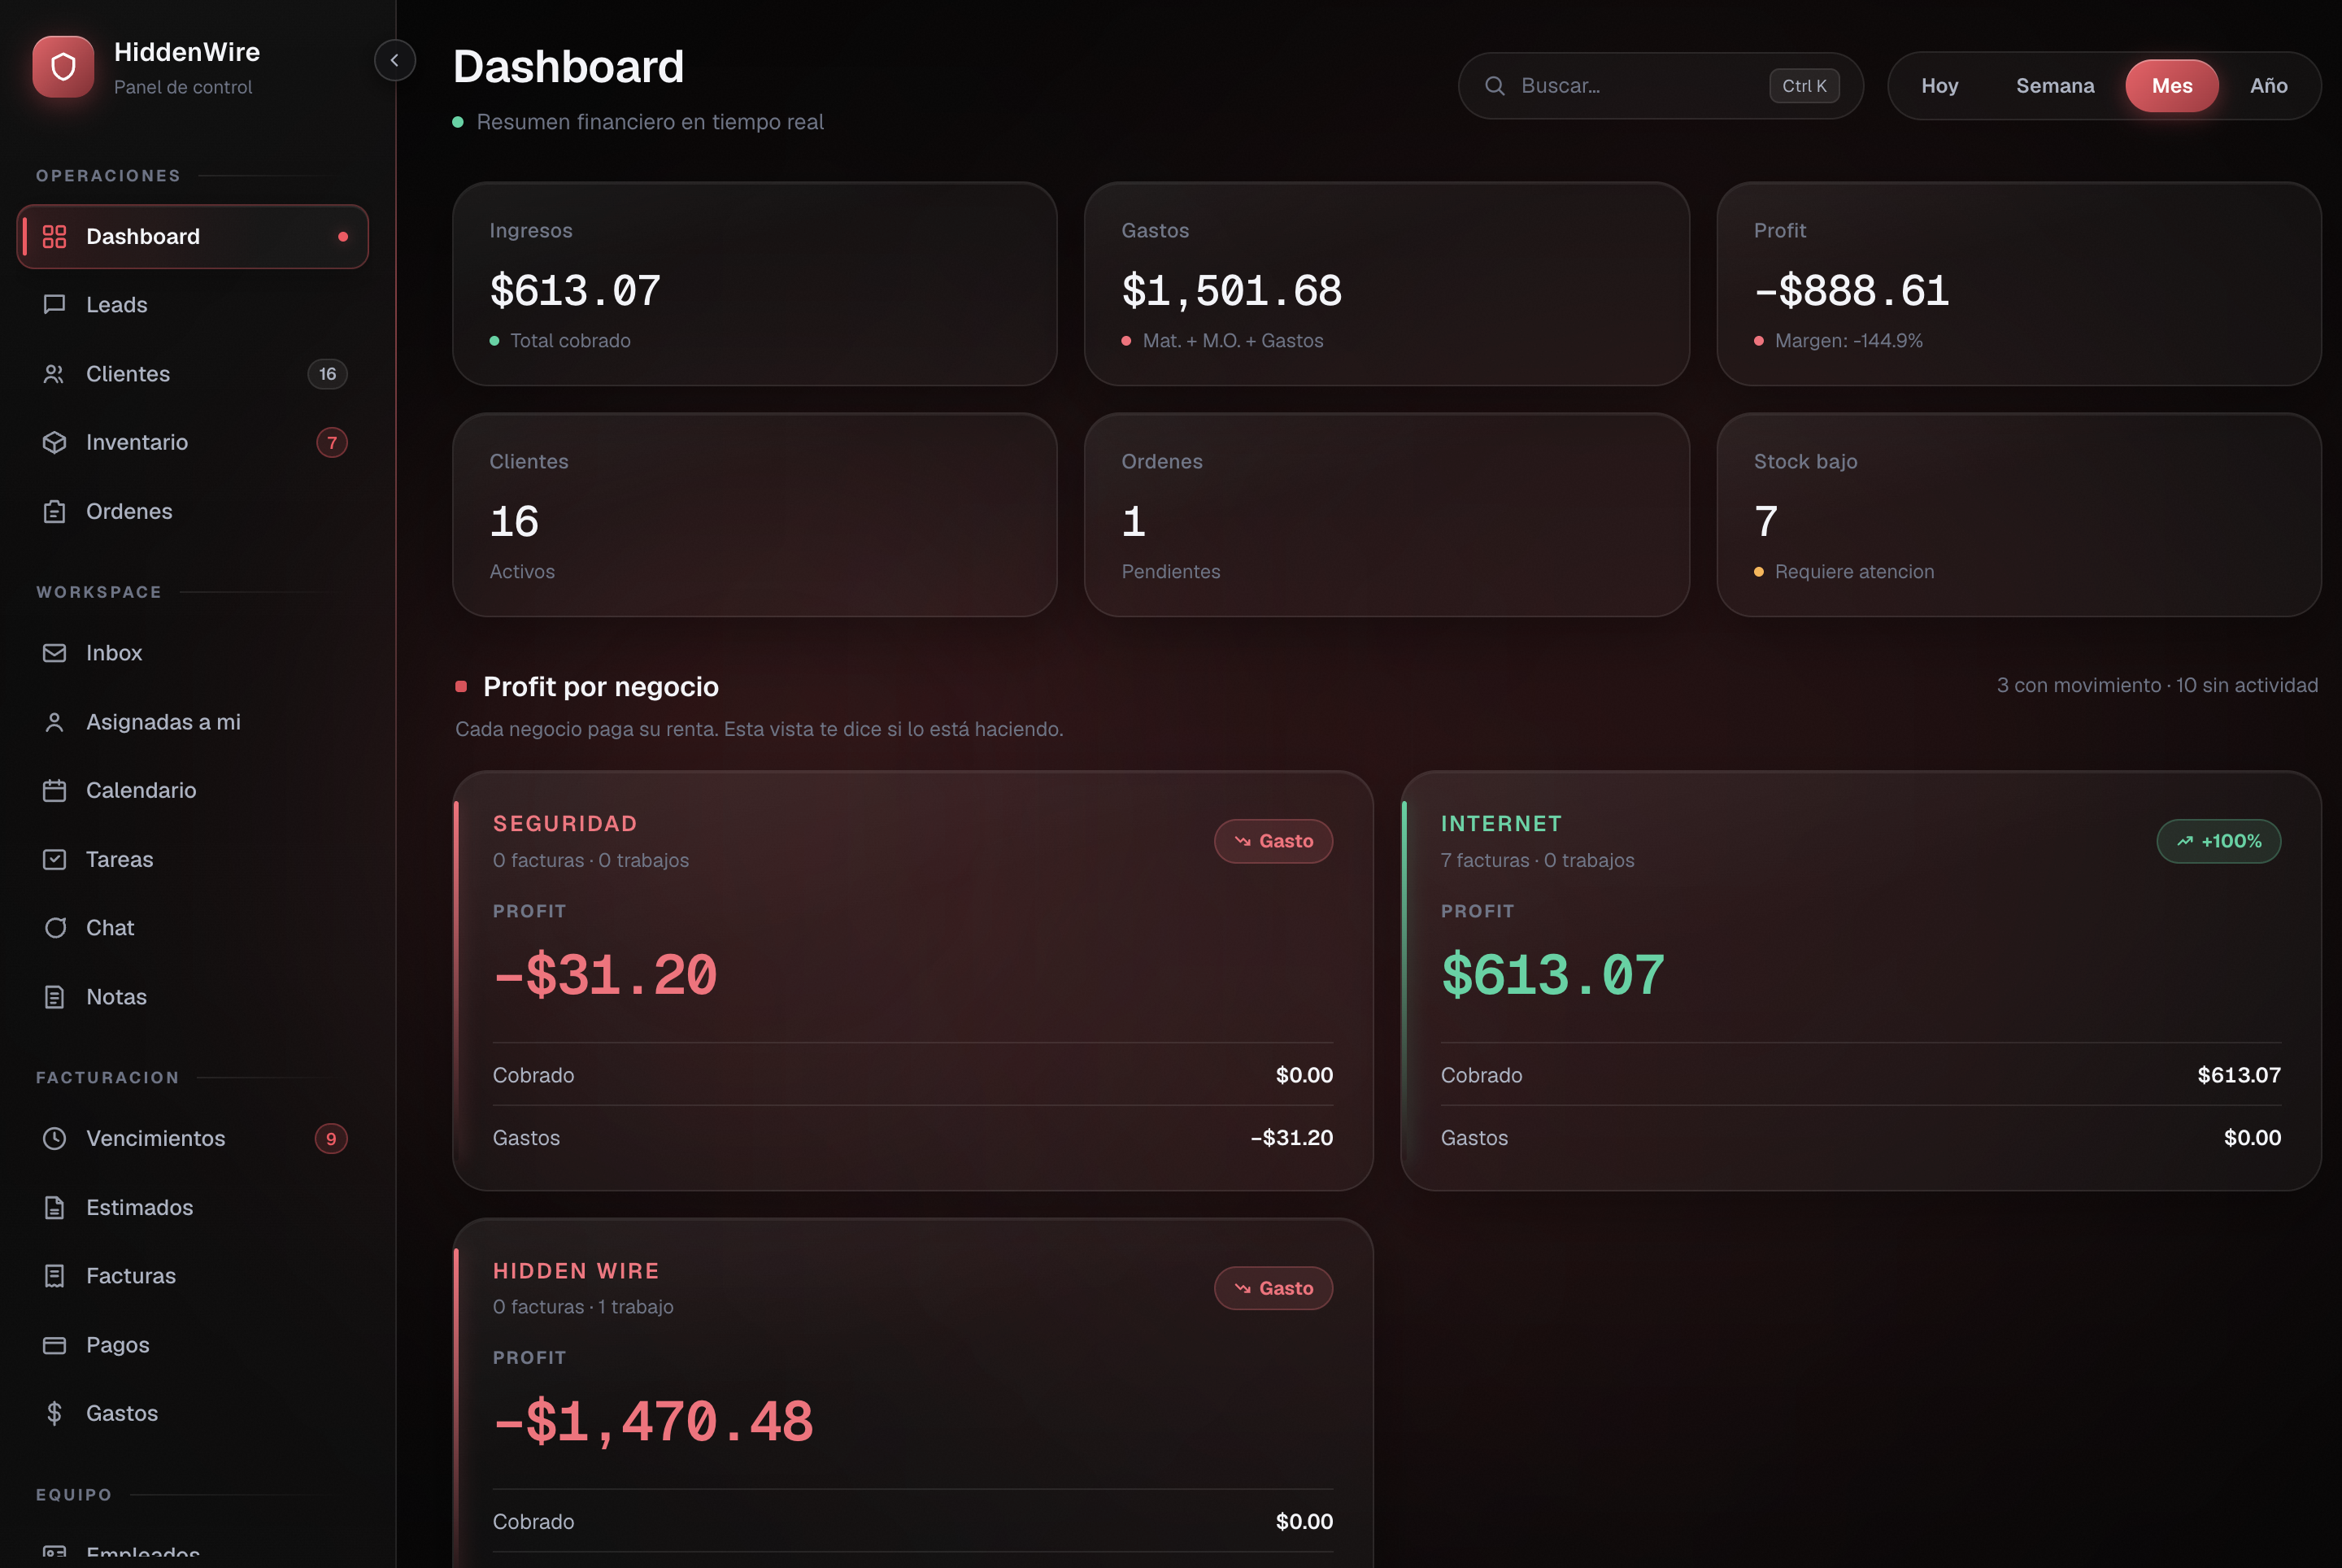The image size is (2342, 1568).
Task: Open the Ingresos summary card
Action: [x=754, y=284]
